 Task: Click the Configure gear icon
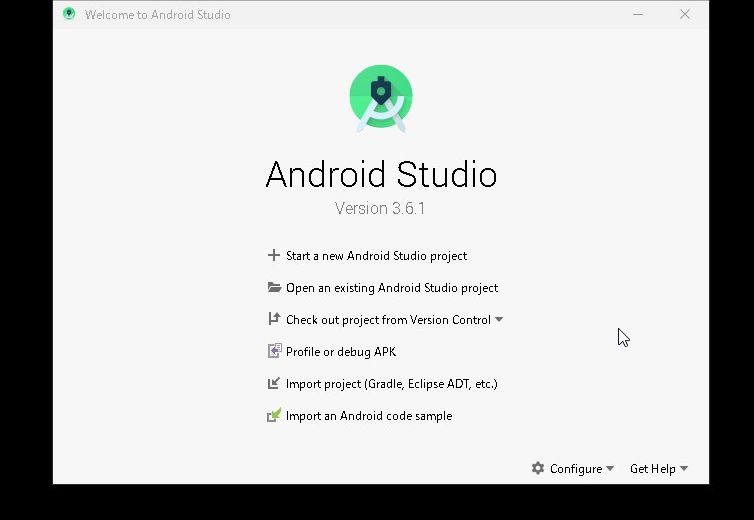538,469
